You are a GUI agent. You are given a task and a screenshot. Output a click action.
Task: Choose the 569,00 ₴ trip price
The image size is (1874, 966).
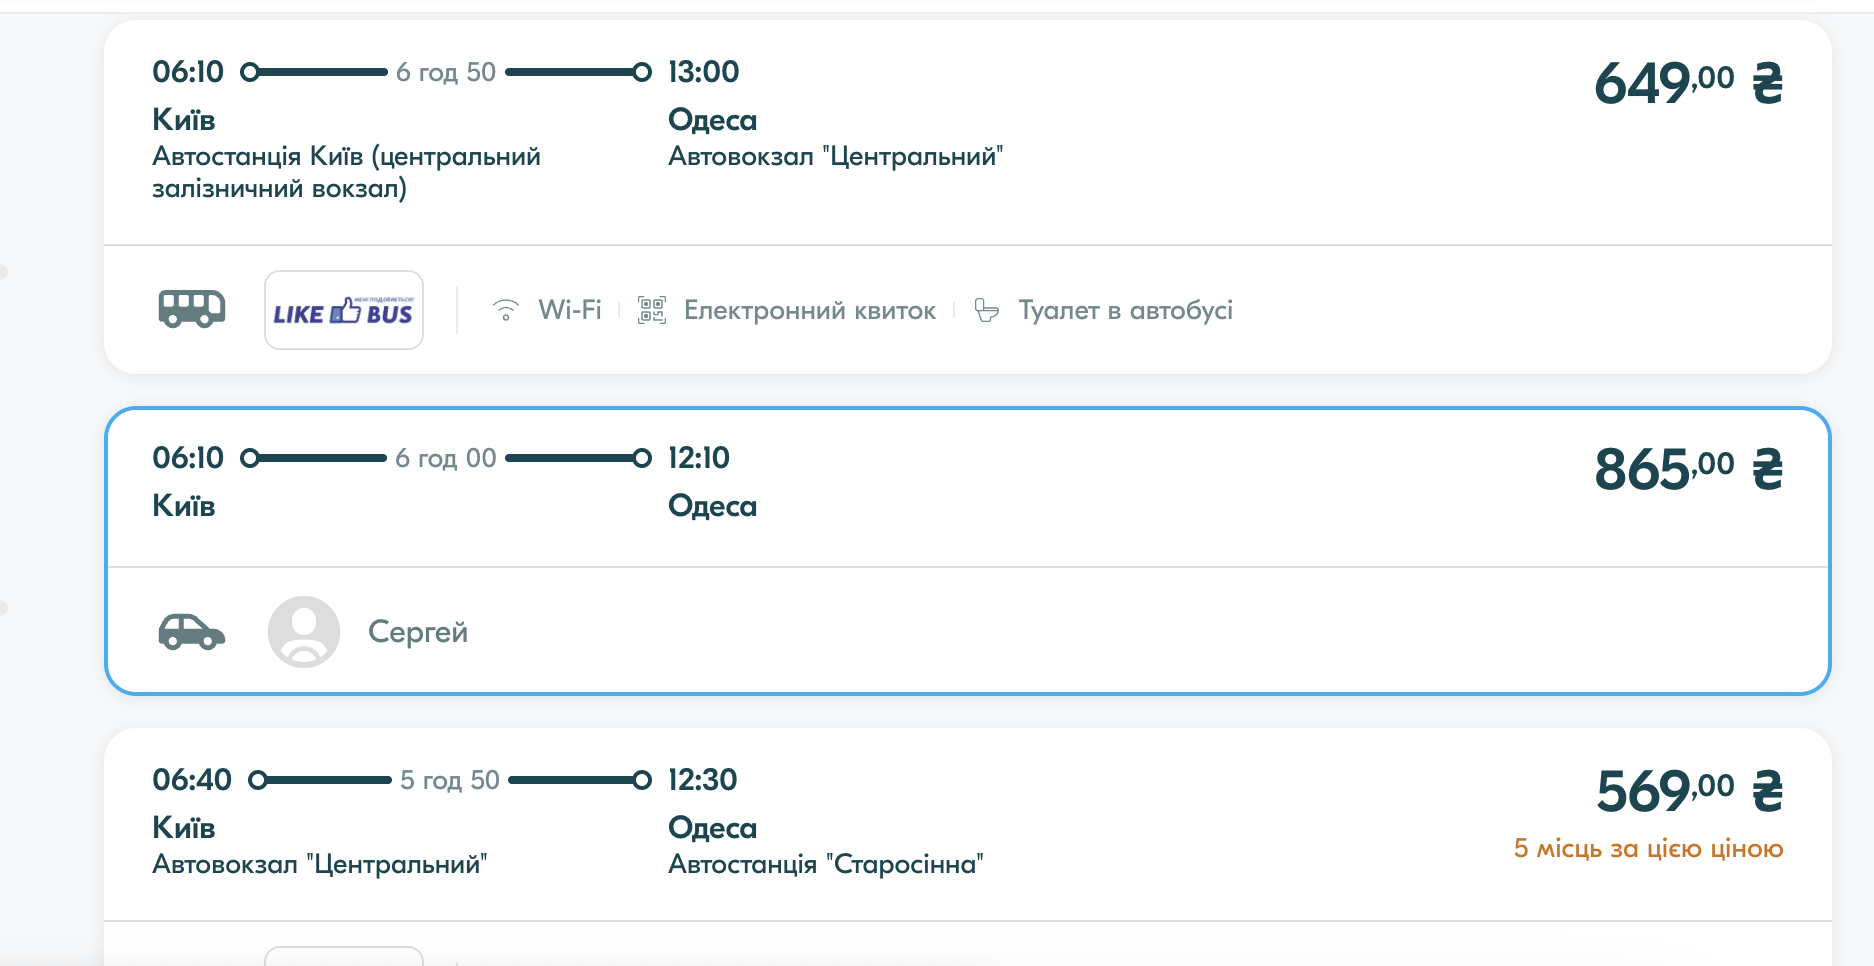tap(1688, 791)
